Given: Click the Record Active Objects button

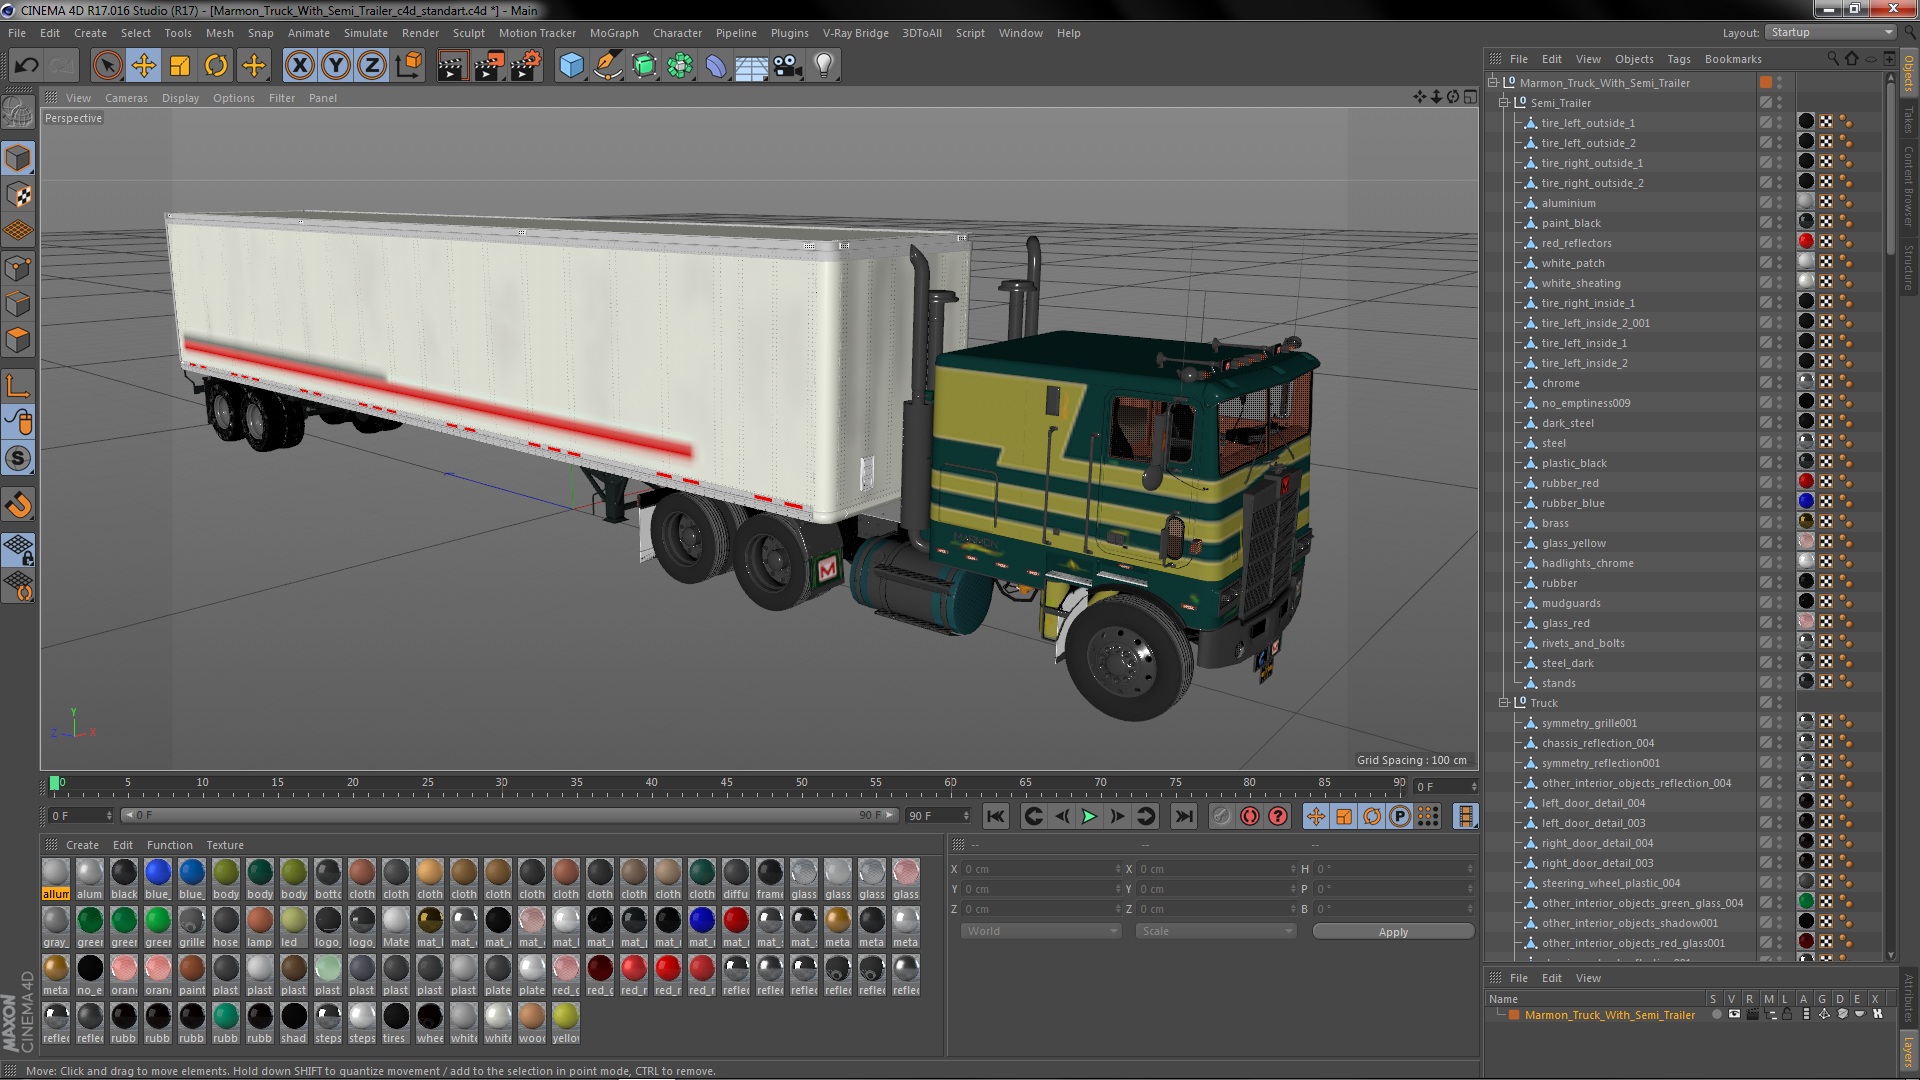Looking at the screenshot, I should (x=1221, y=817).
